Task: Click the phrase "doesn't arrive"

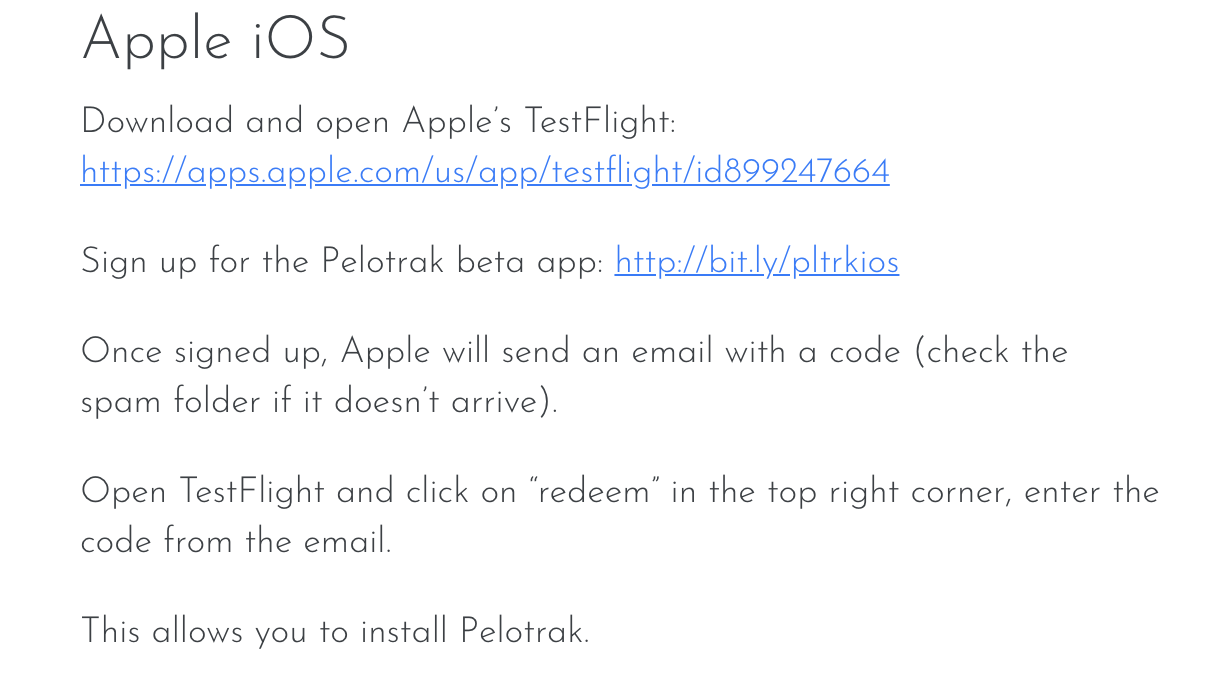Action: (x=440, y=402)
